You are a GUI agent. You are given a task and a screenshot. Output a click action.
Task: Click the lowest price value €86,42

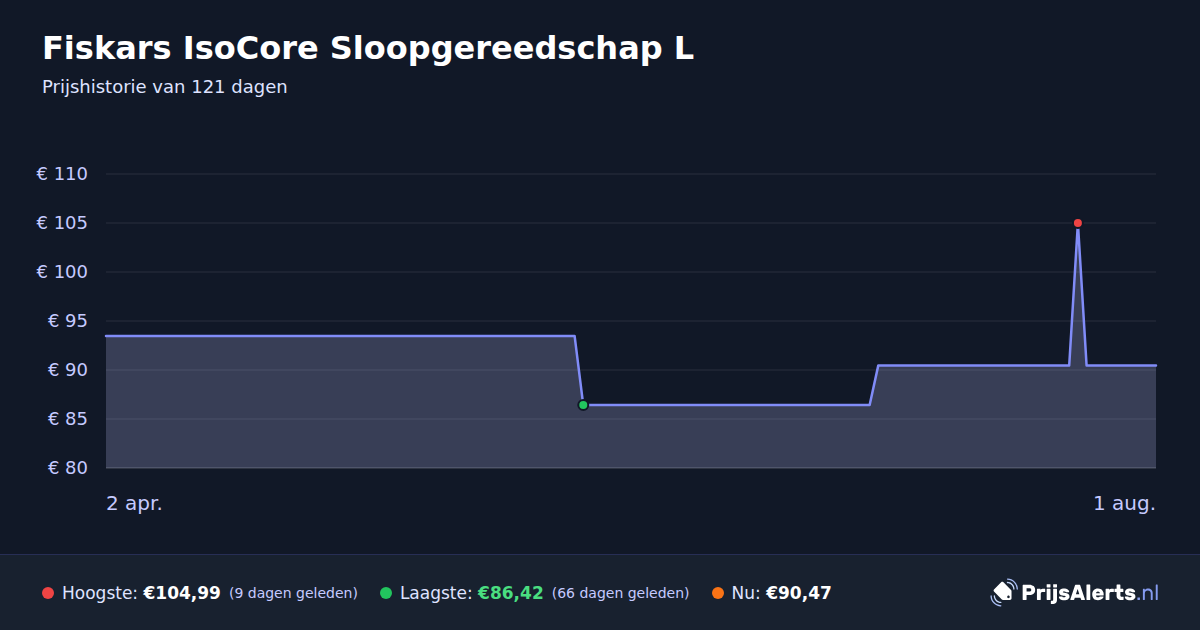coord(510,593)
